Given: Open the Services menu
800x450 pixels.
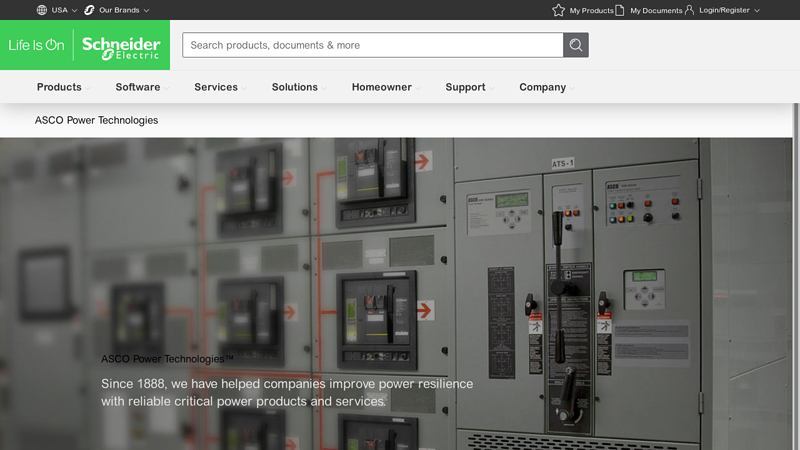Looking at the screenshot, I should click(x=216, y=87).
